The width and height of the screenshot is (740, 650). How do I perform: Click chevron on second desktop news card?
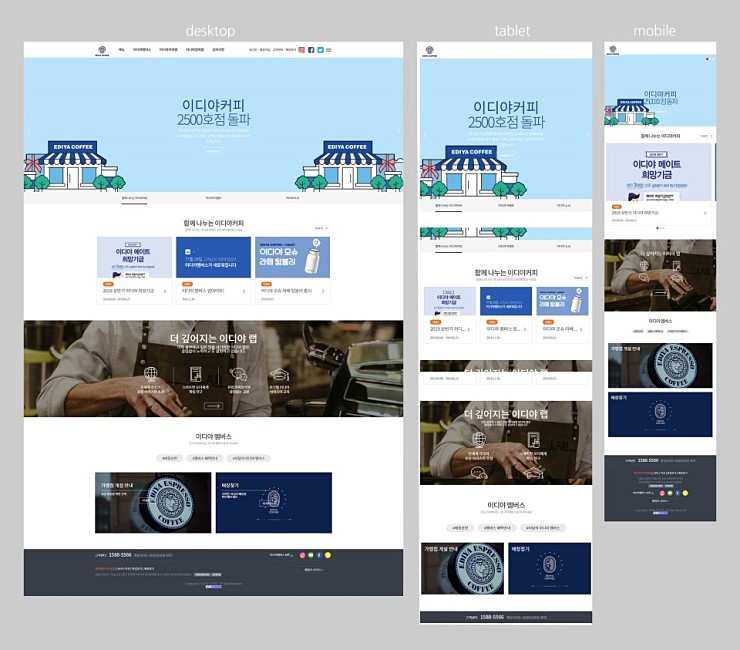coord(244,291)
